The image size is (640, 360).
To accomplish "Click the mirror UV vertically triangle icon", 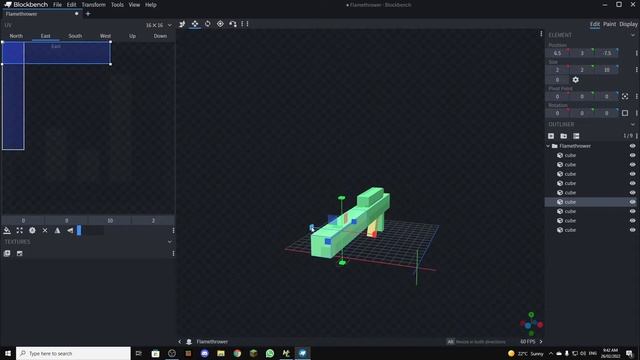I will click(x=70, y=231).
